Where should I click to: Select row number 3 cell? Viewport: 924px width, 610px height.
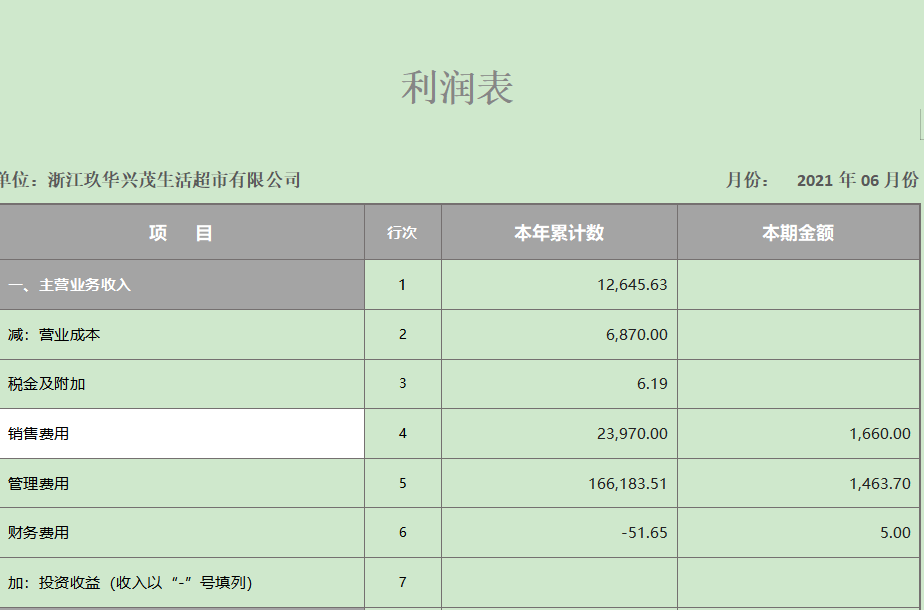click(x=403, y=384)
